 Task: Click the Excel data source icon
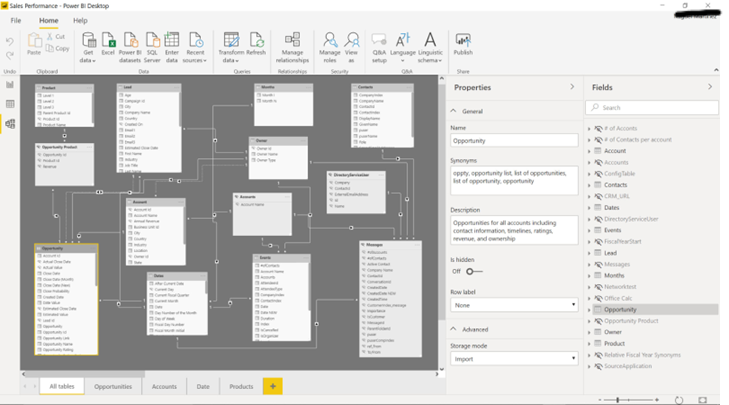[108, 40]
